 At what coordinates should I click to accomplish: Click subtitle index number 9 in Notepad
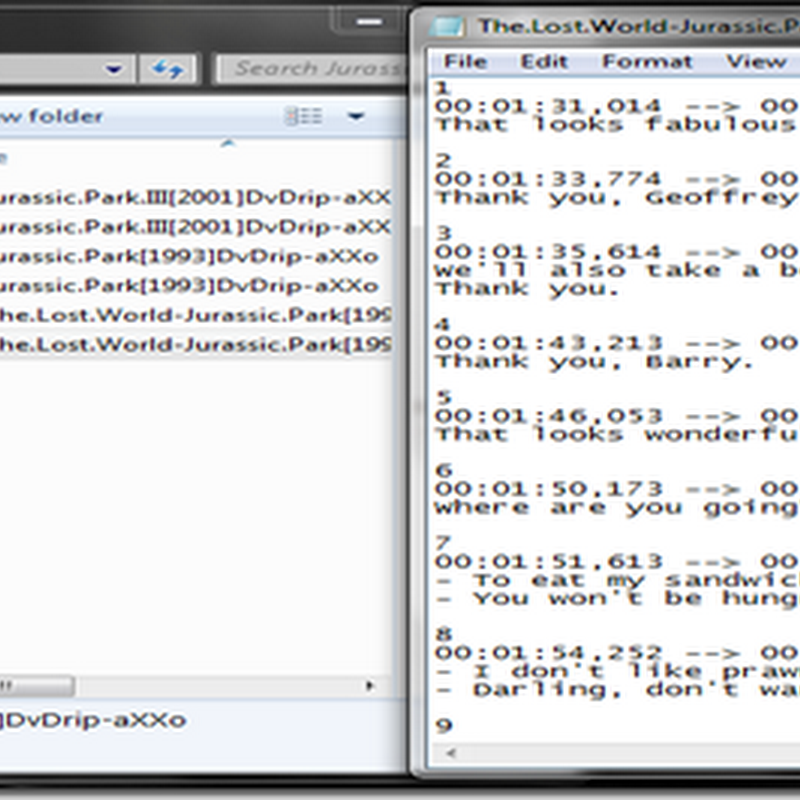click(444, 726)
